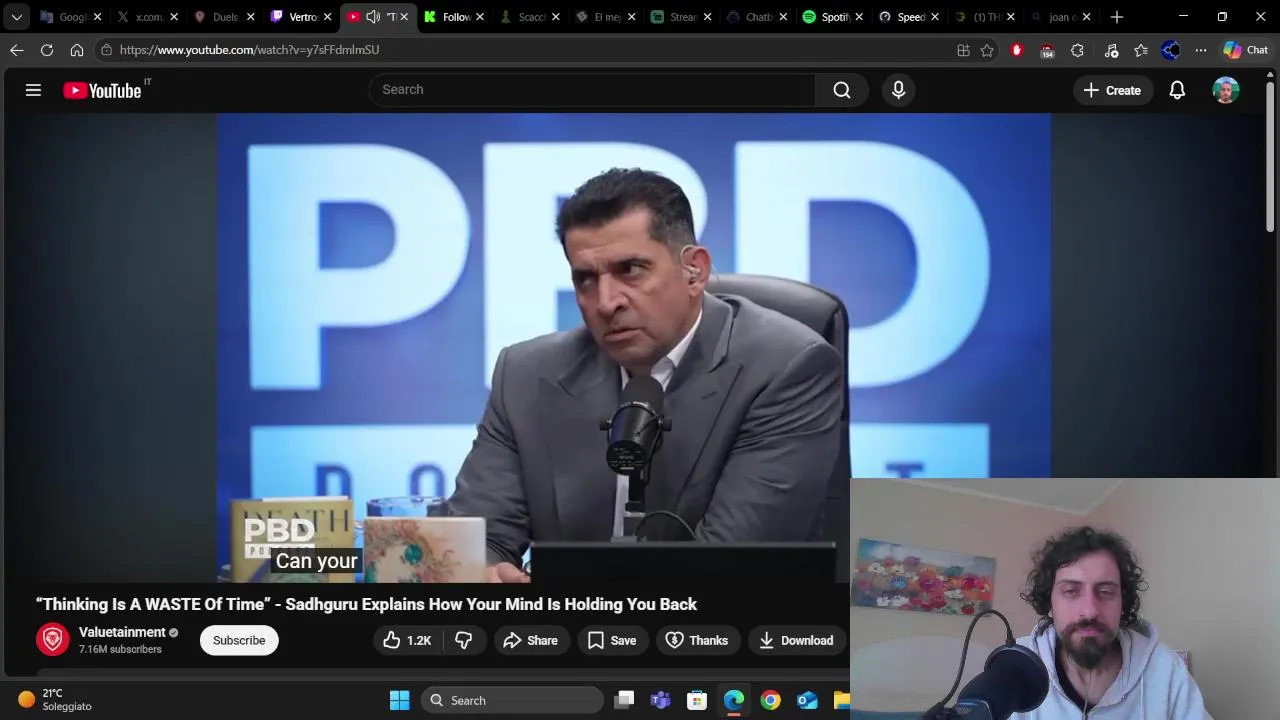Open Create menu in YouTube header

point(1112,90)
